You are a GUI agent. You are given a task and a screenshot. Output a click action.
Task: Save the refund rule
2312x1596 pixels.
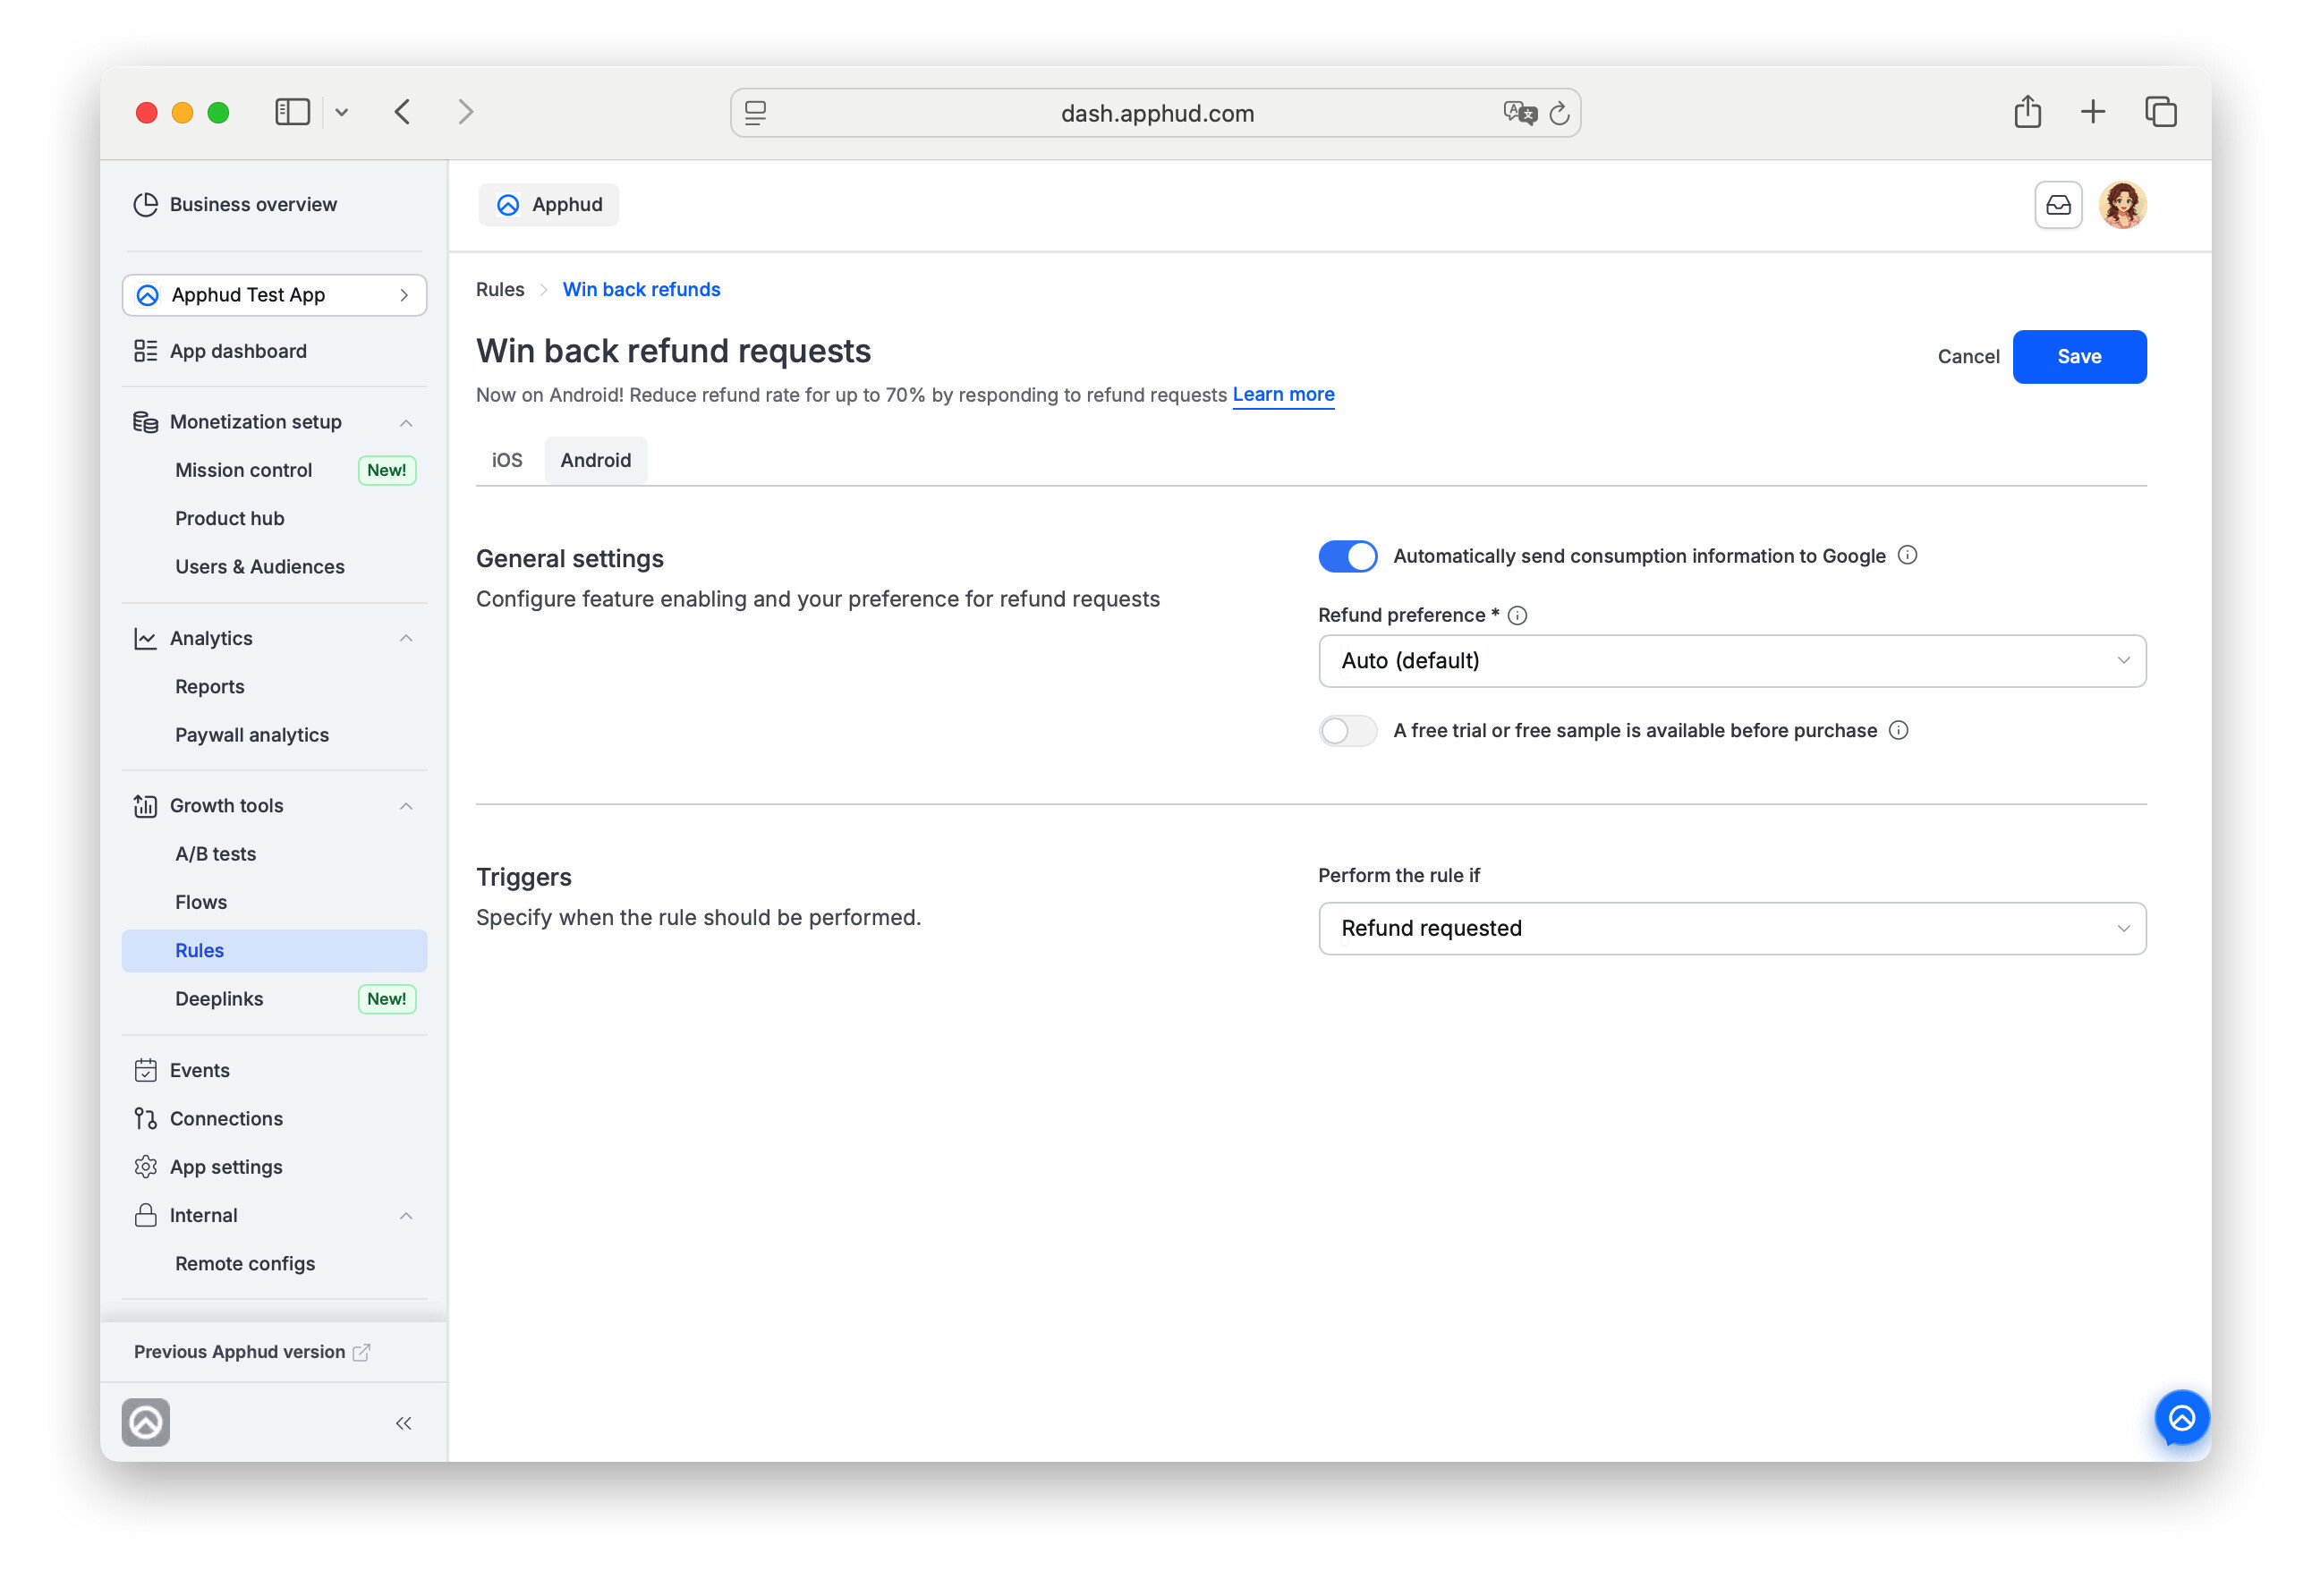[x=2079, y=357]
